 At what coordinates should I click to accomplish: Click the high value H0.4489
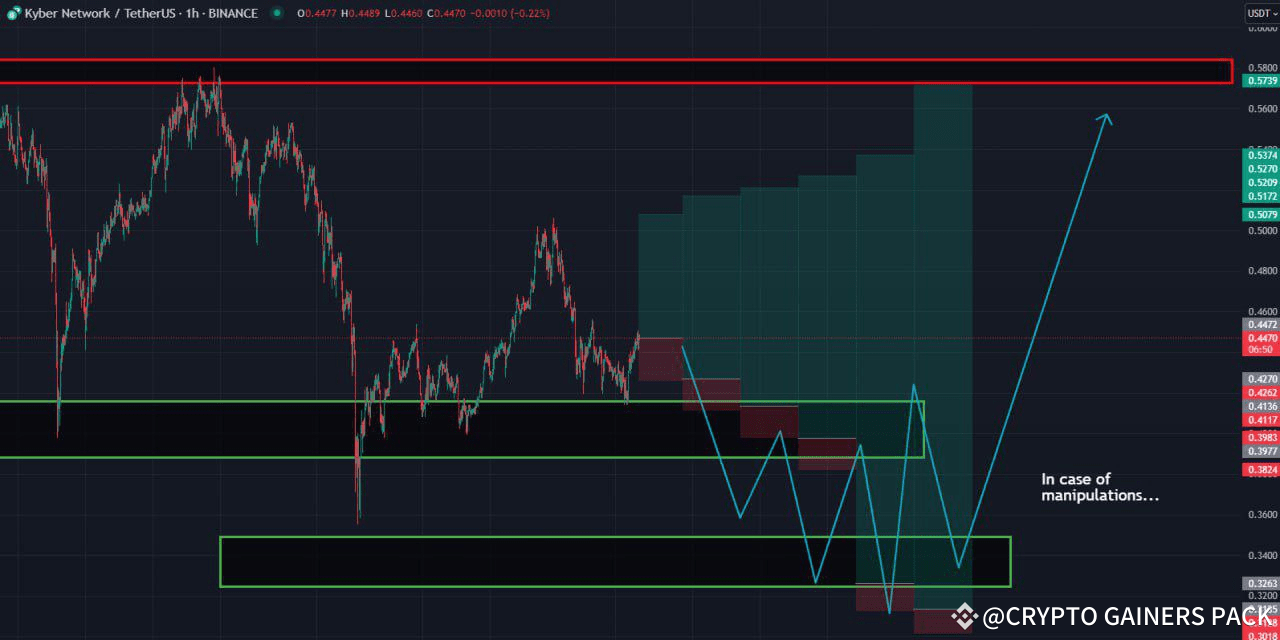[359, 13]
